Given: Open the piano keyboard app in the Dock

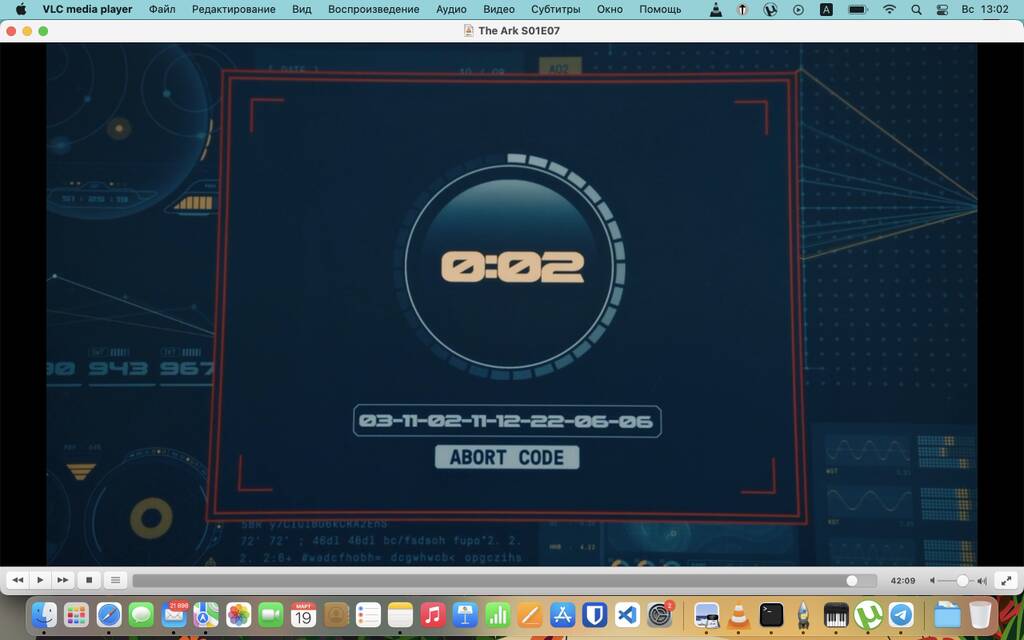Looking at the screenshot, I should click(836, 615).
